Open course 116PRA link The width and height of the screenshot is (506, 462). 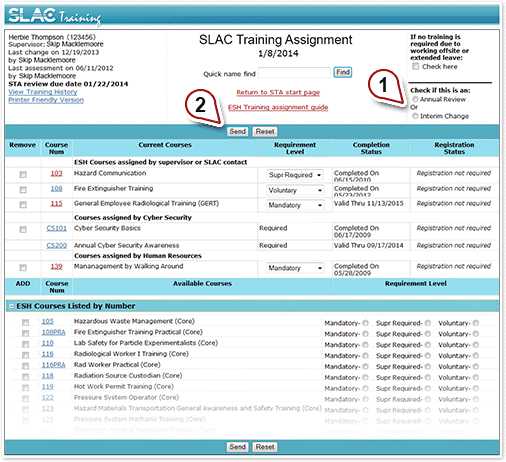pyautogui.click(x=54, y=365)
